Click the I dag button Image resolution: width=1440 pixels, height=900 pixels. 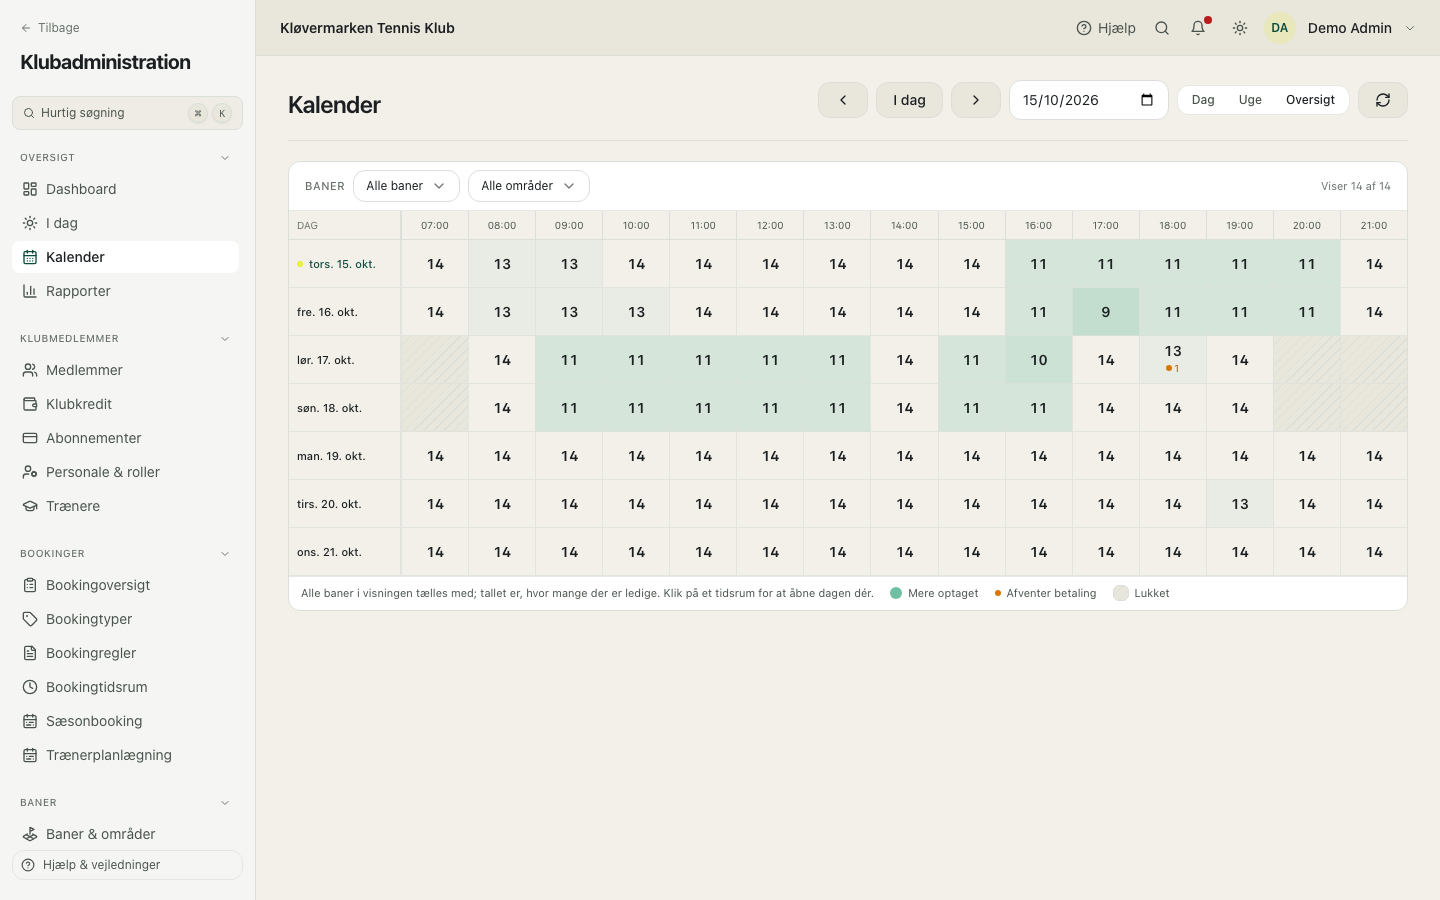tap(909, 100)
